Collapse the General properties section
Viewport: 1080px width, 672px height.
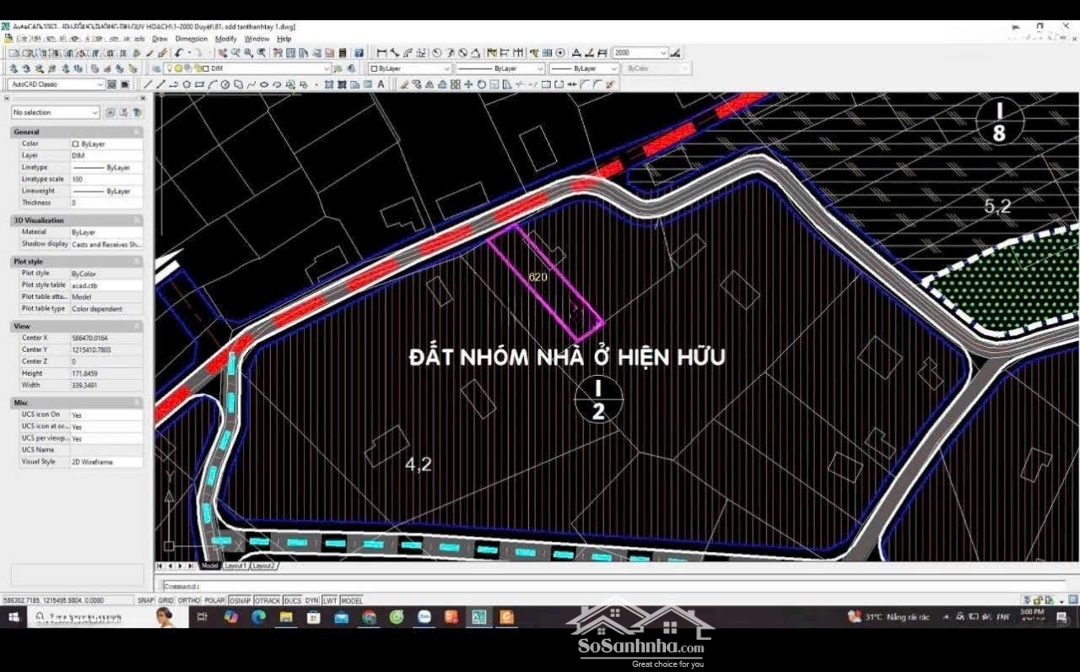137,132
